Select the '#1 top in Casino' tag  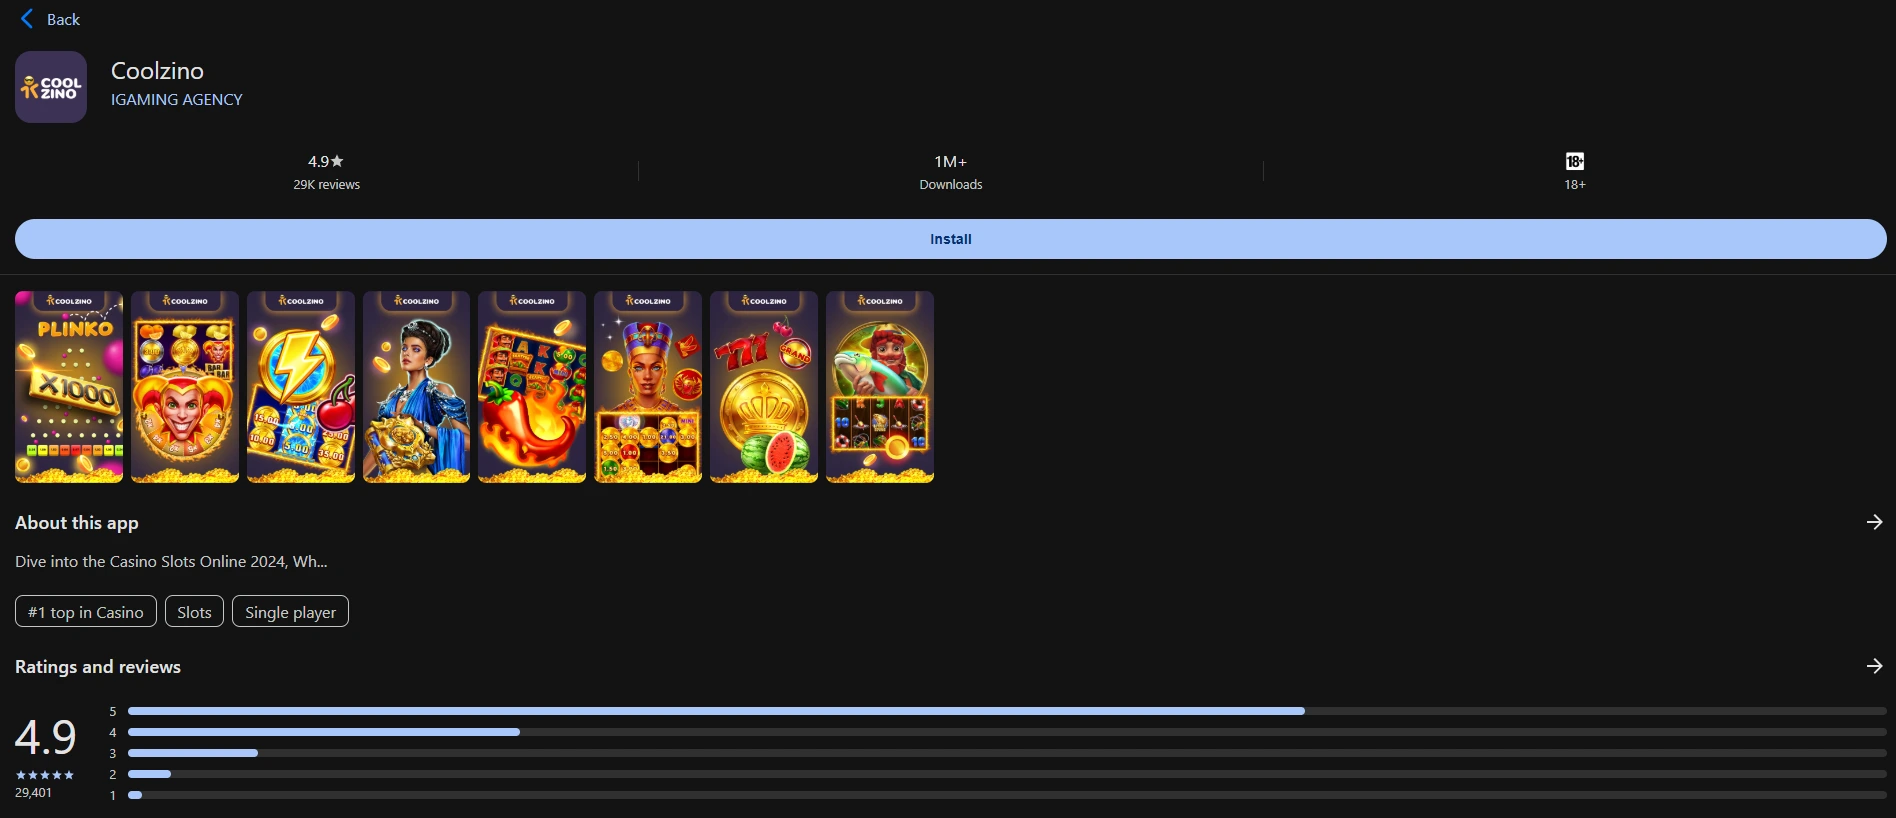86,612
